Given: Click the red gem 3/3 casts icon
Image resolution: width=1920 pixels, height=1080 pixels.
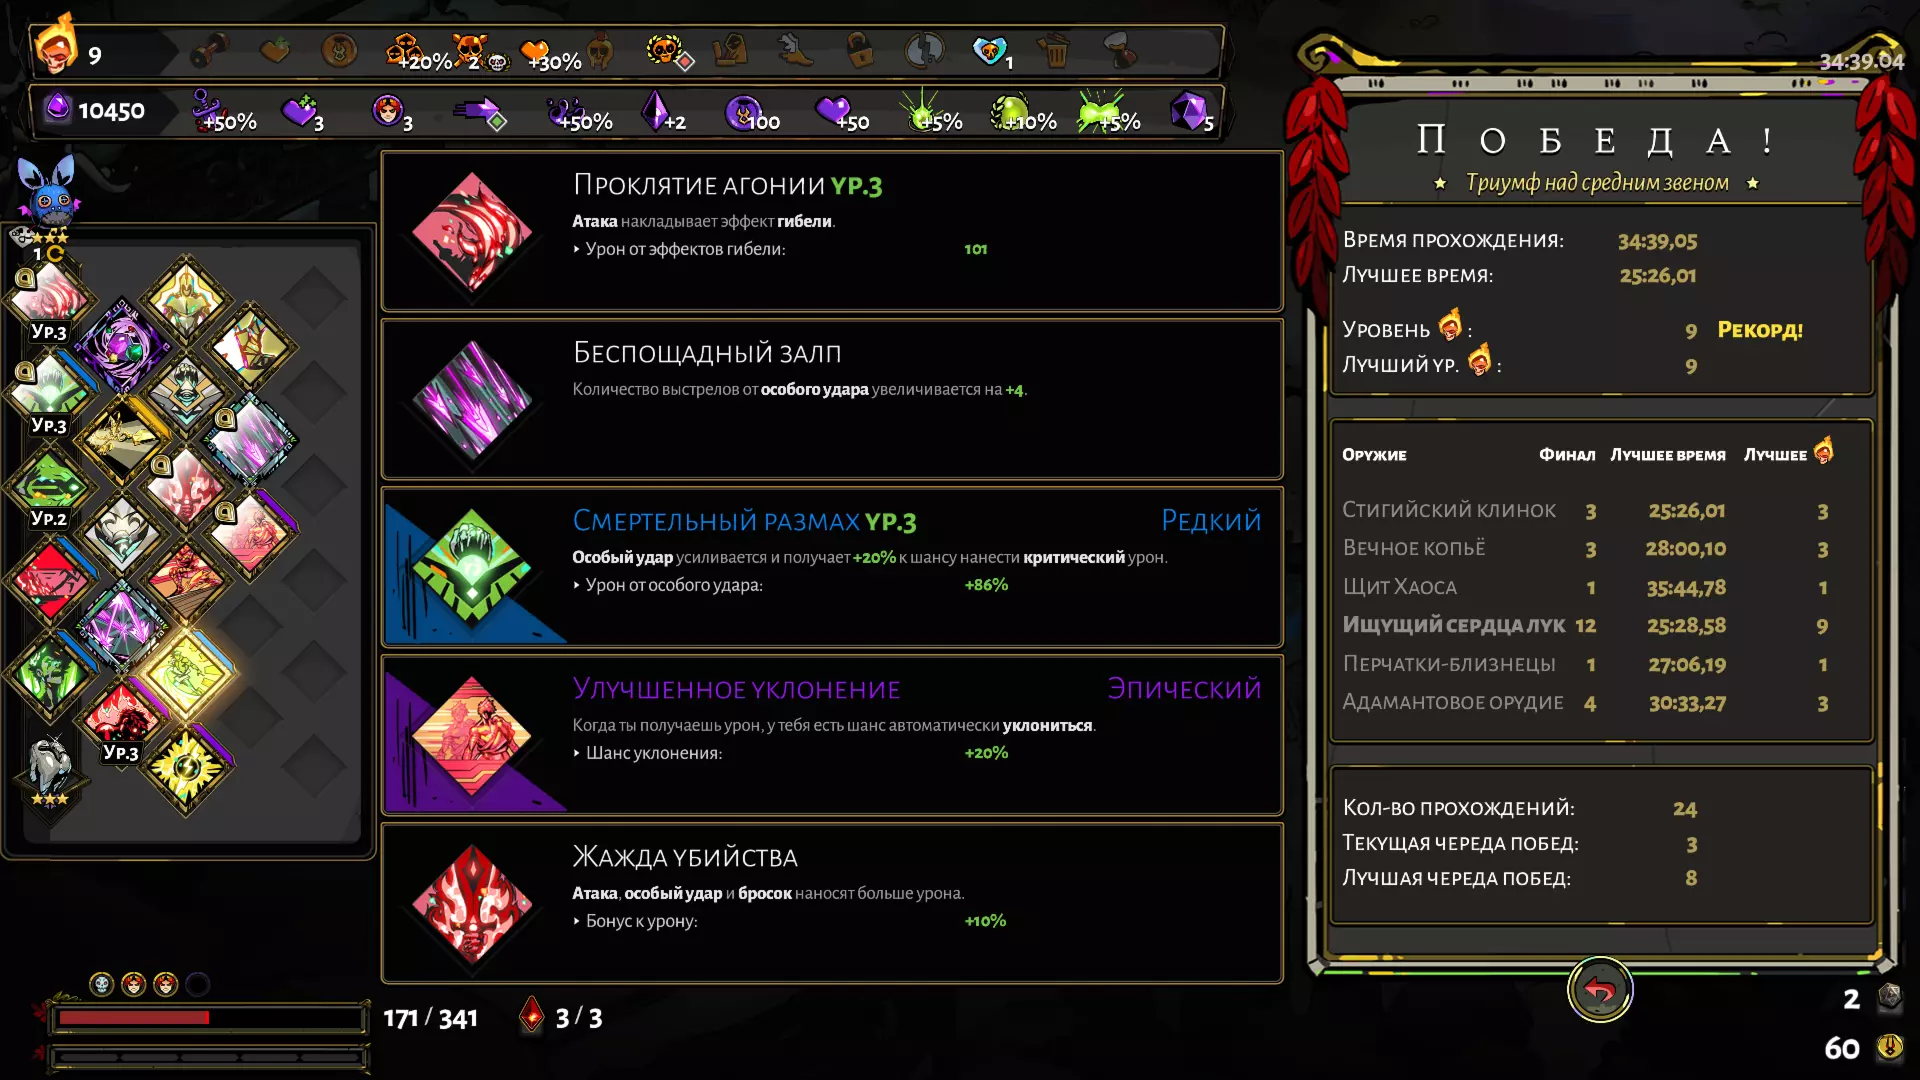Looking at the screenshot, I should pyautogui.click(x=532, y=1015).
